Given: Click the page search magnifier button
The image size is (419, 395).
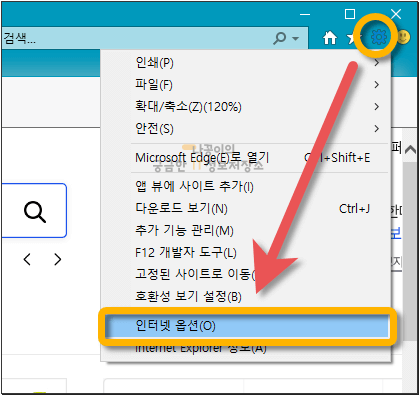Looking at the screenshot, I should pos(35,211).
